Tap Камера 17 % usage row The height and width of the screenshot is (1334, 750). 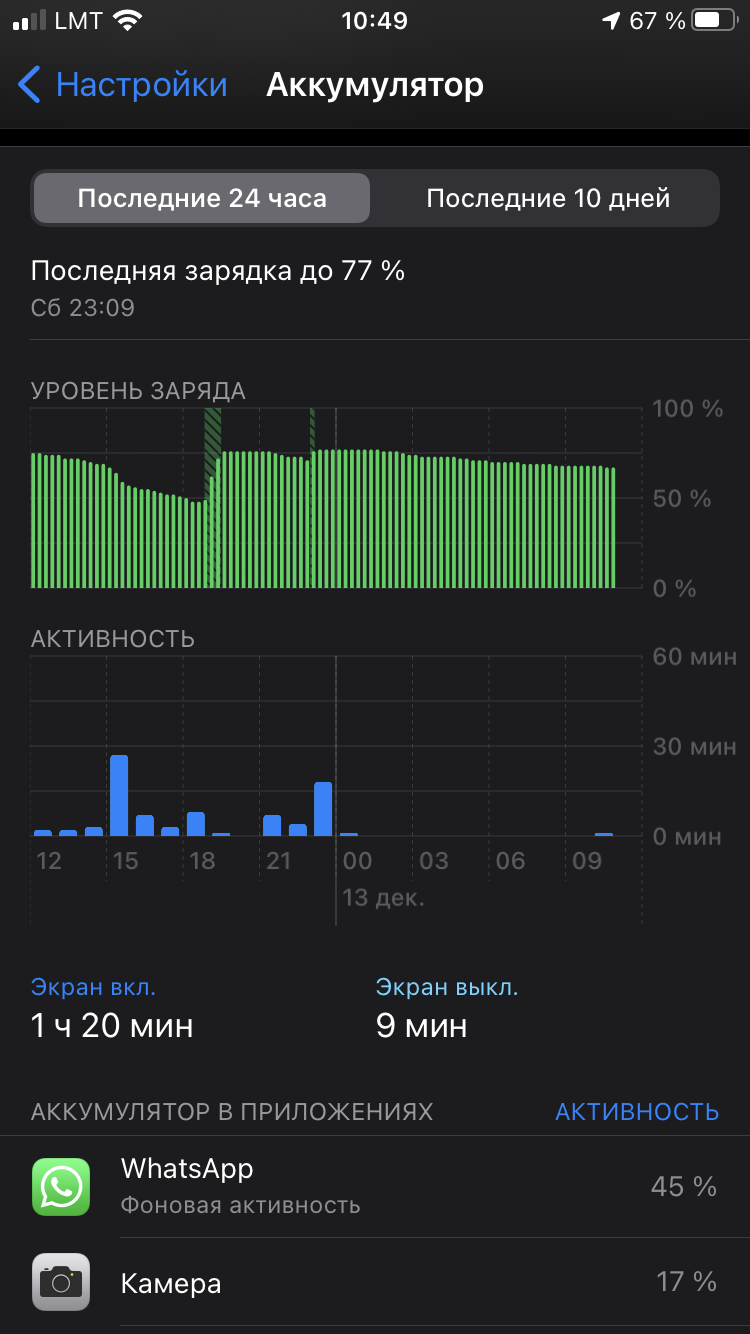point(375,1283)
